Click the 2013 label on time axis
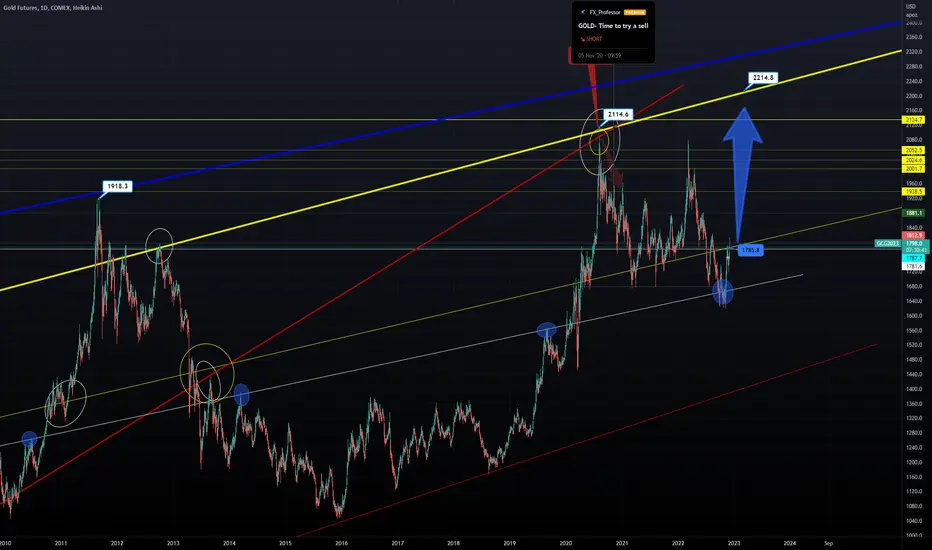932x550 pixels. pos(173,543)
